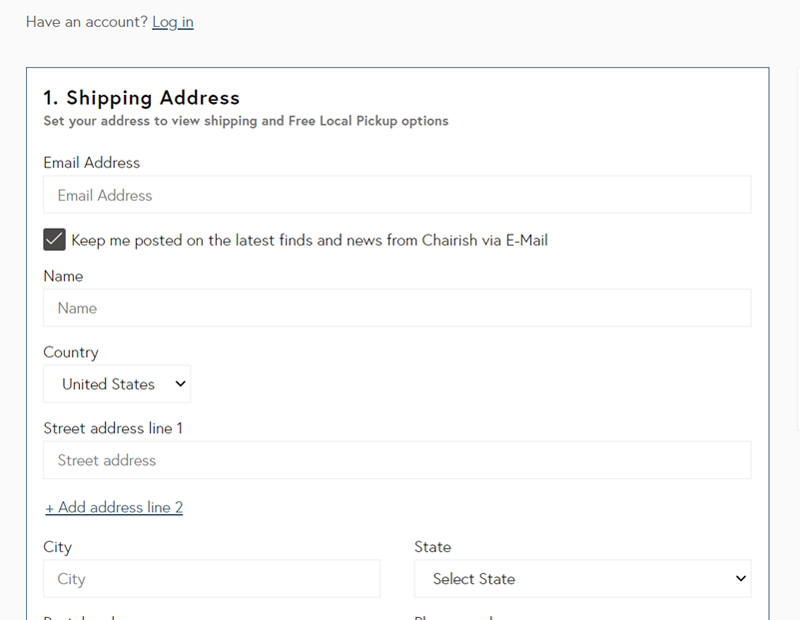Image resolution: width=800 pixels, height=620 pixels.
Task: Click the 1. Shipping Address heading
Action: (141, 98)
